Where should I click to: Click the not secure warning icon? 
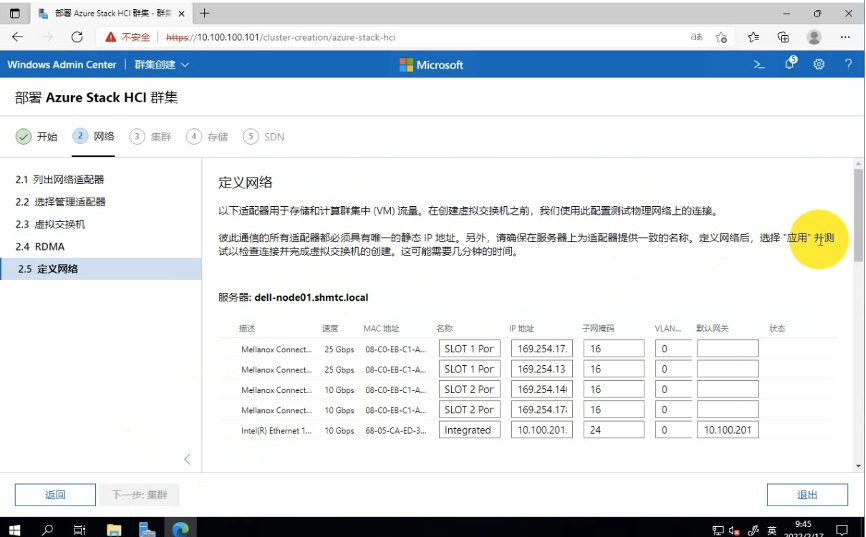click(110, 37)
